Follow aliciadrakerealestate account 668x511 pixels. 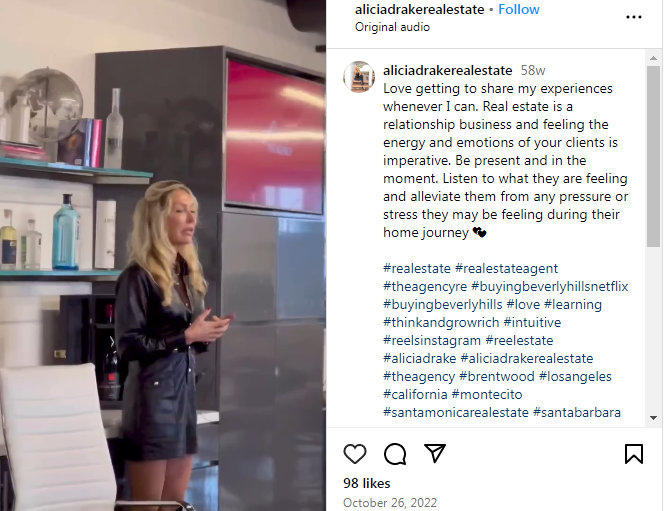[x=518, y=9]
